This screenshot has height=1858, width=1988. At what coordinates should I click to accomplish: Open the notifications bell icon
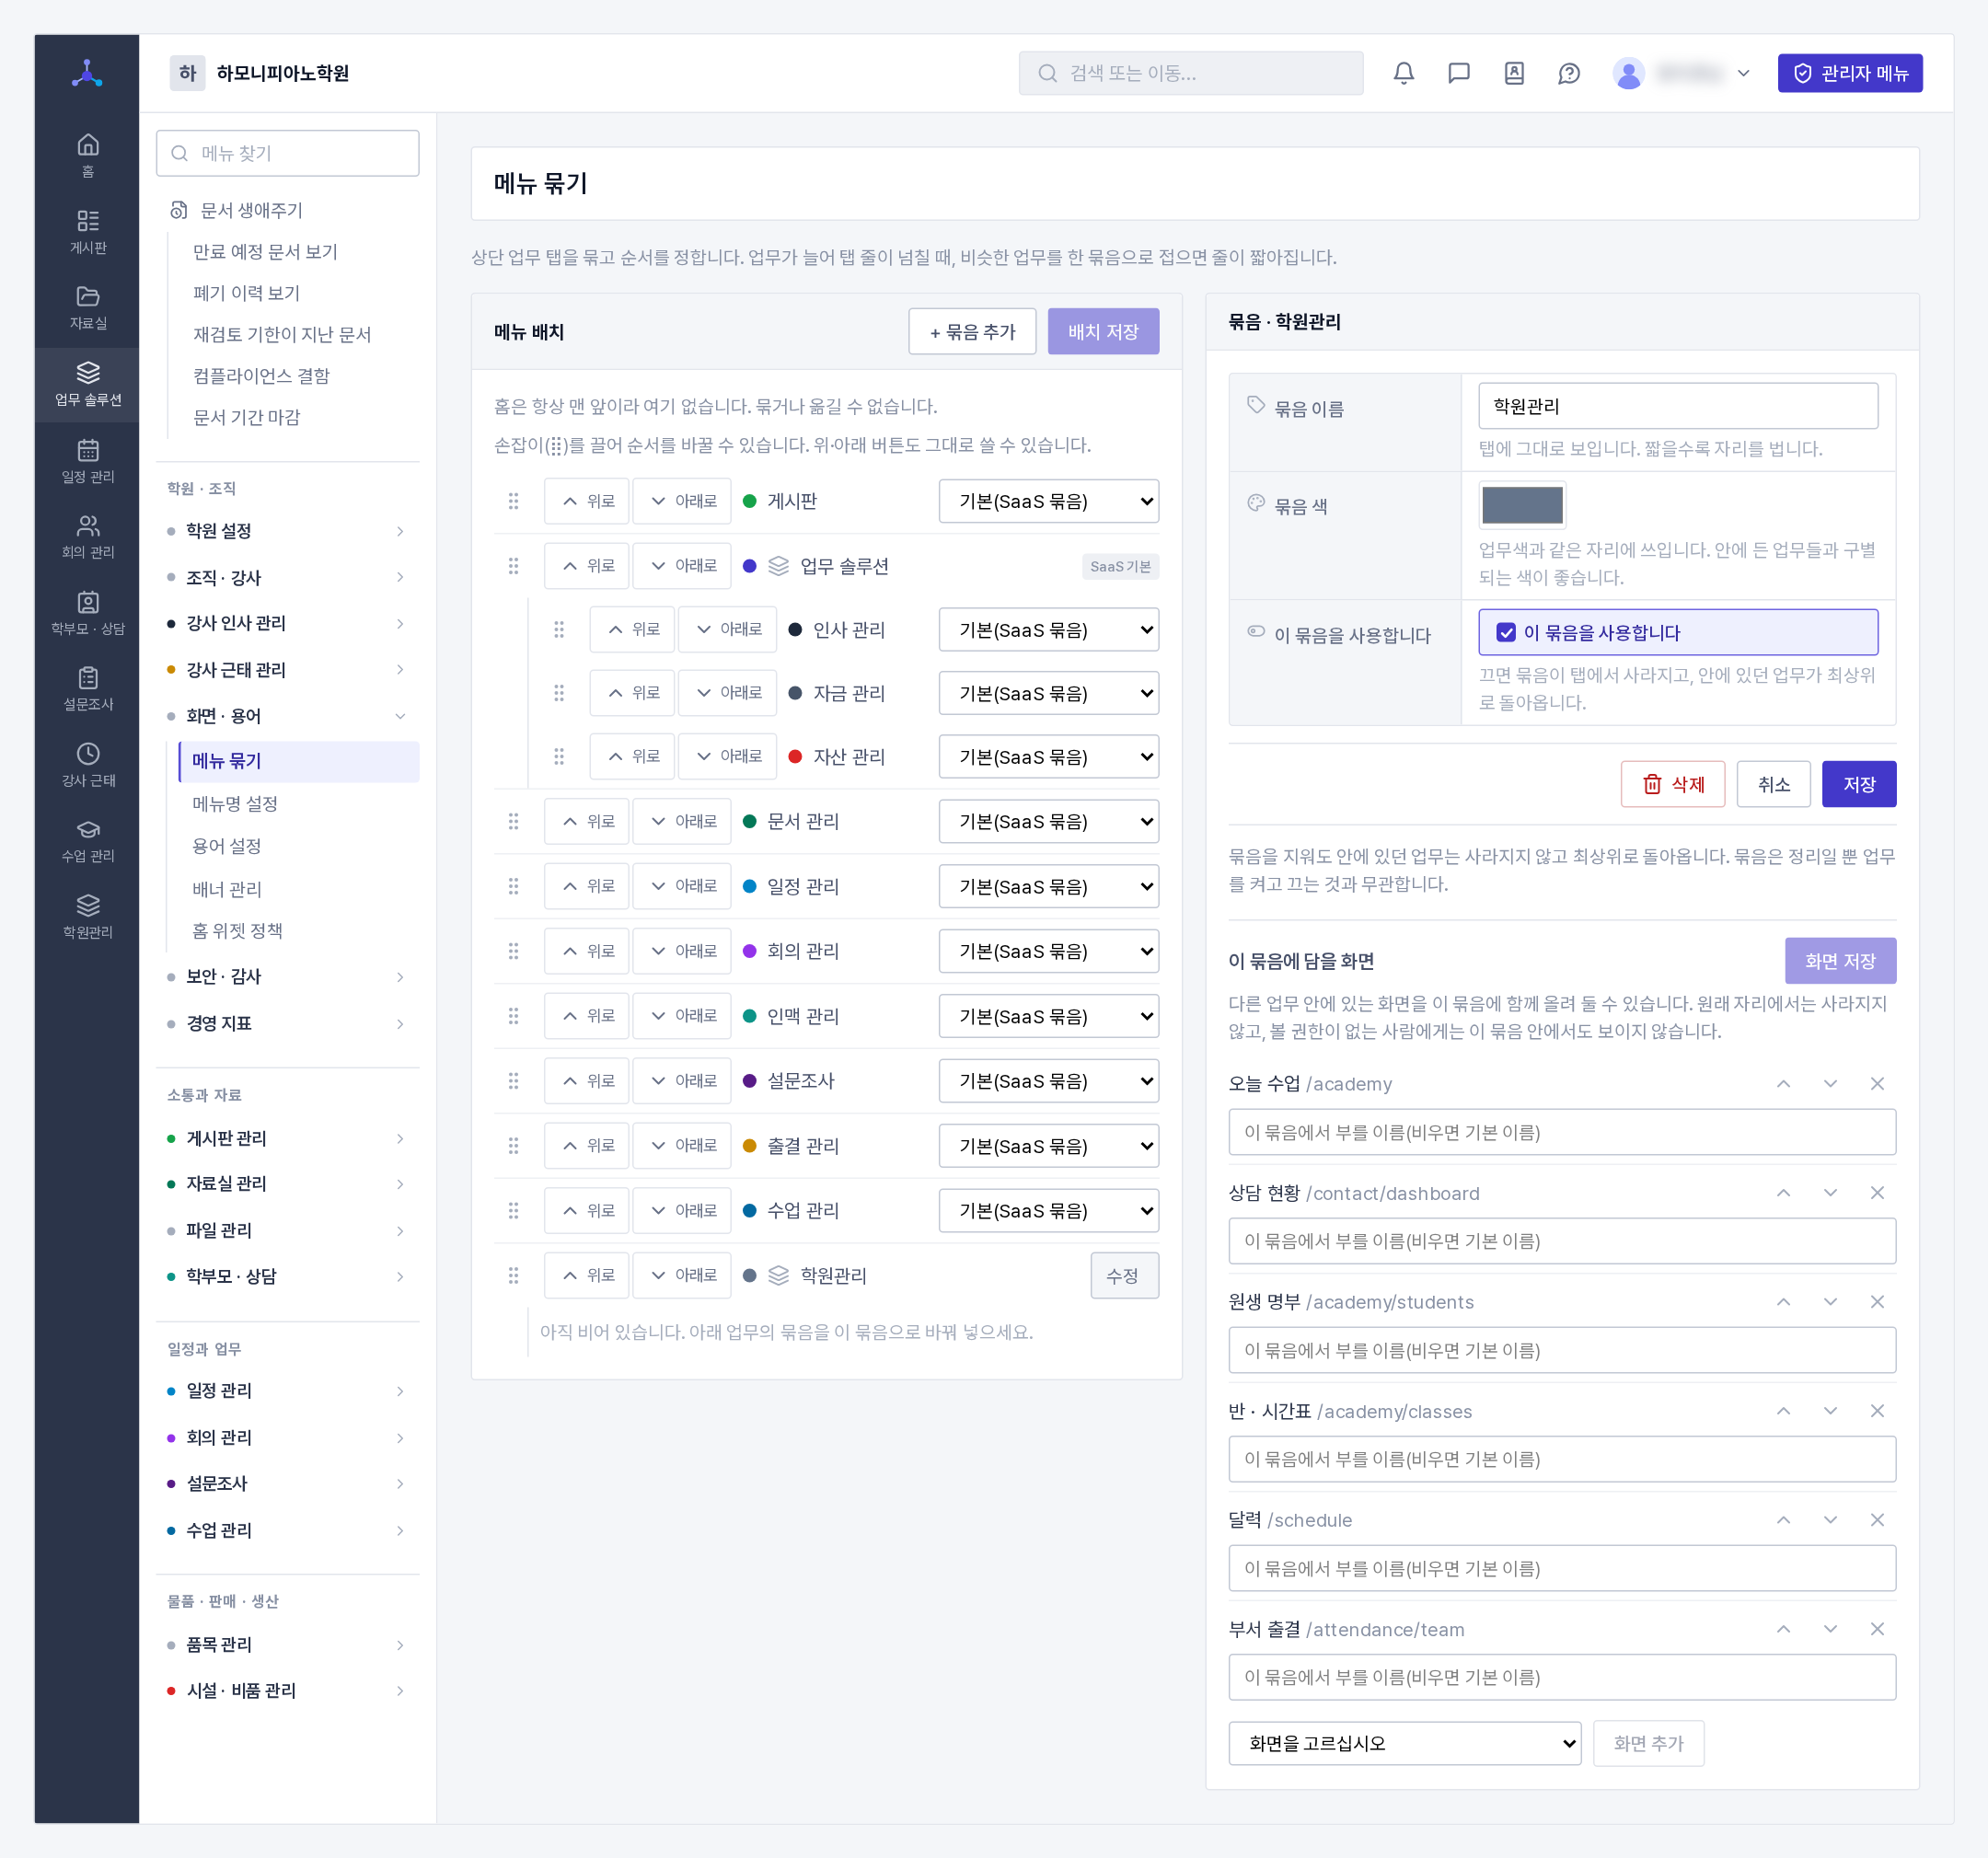click(x=1404, y=73)
